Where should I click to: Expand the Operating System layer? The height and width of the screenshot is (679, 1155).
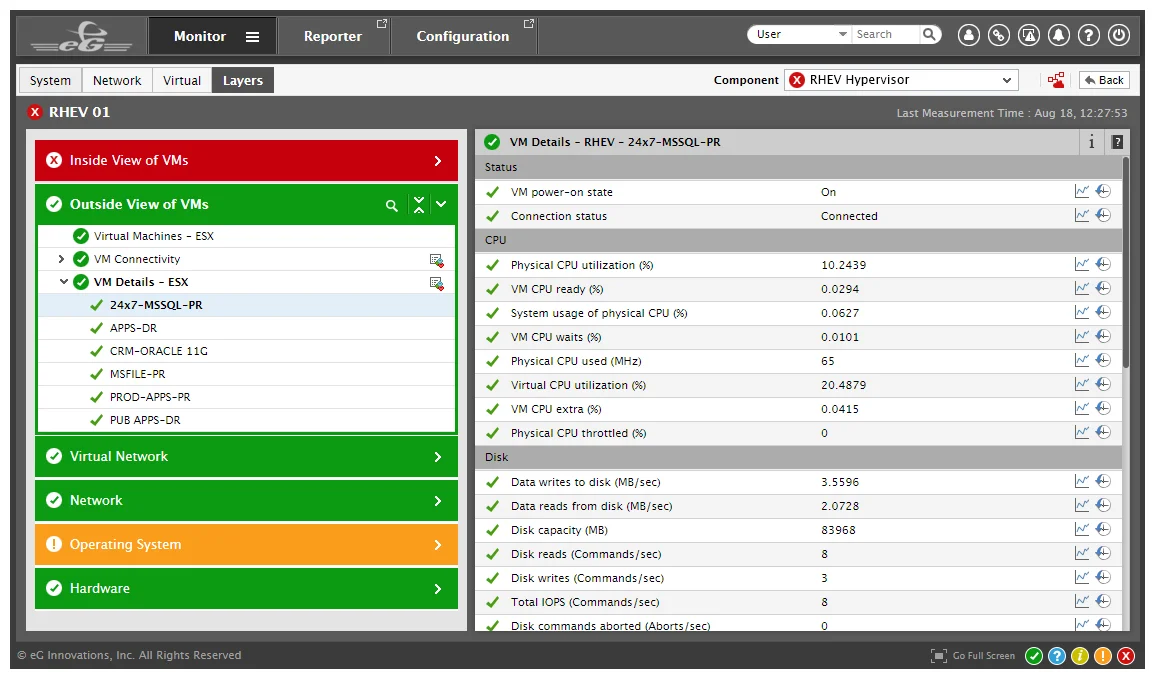438,545
